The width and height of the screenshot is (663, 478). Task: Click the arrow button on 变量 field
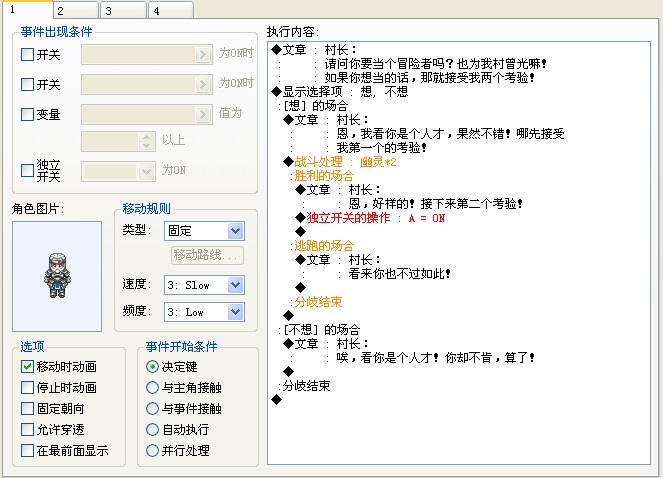tap(203, 114)
